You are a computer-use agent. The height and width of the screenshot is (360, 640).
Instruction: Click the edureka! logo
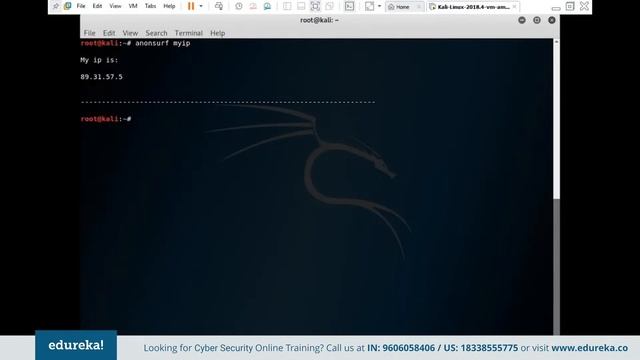(76, 345)
